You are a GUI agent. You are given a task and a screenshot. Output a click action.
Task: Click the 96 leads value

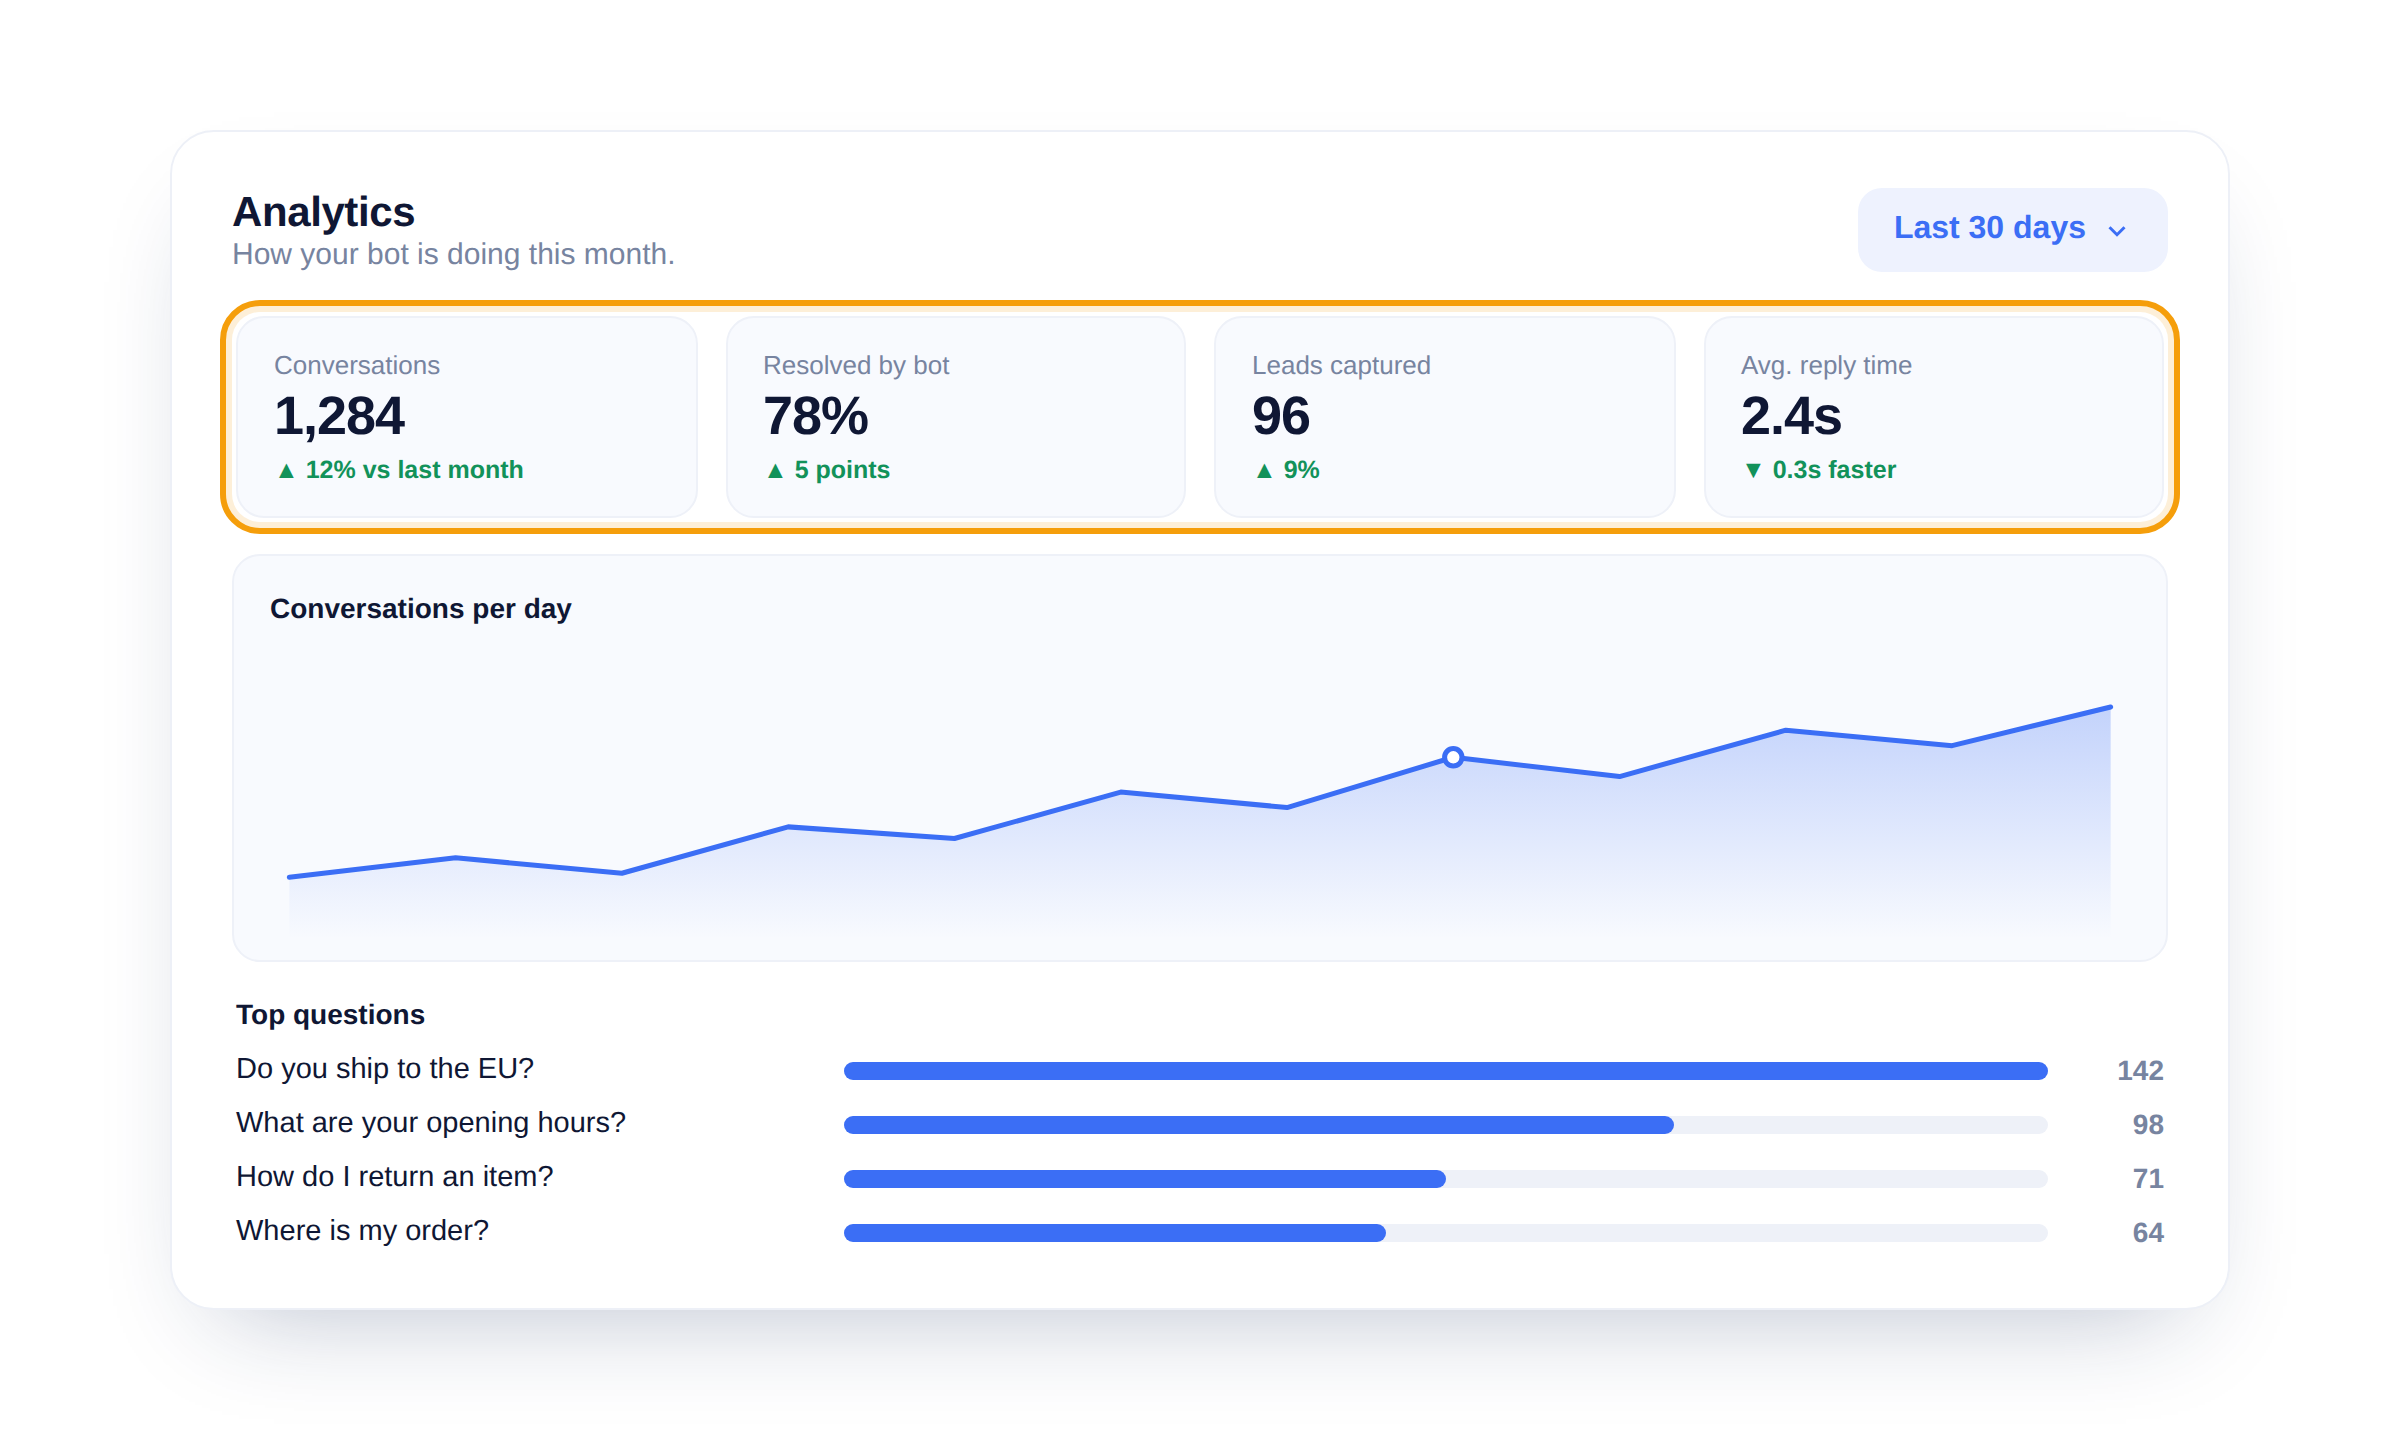[x=1281, y=416]
